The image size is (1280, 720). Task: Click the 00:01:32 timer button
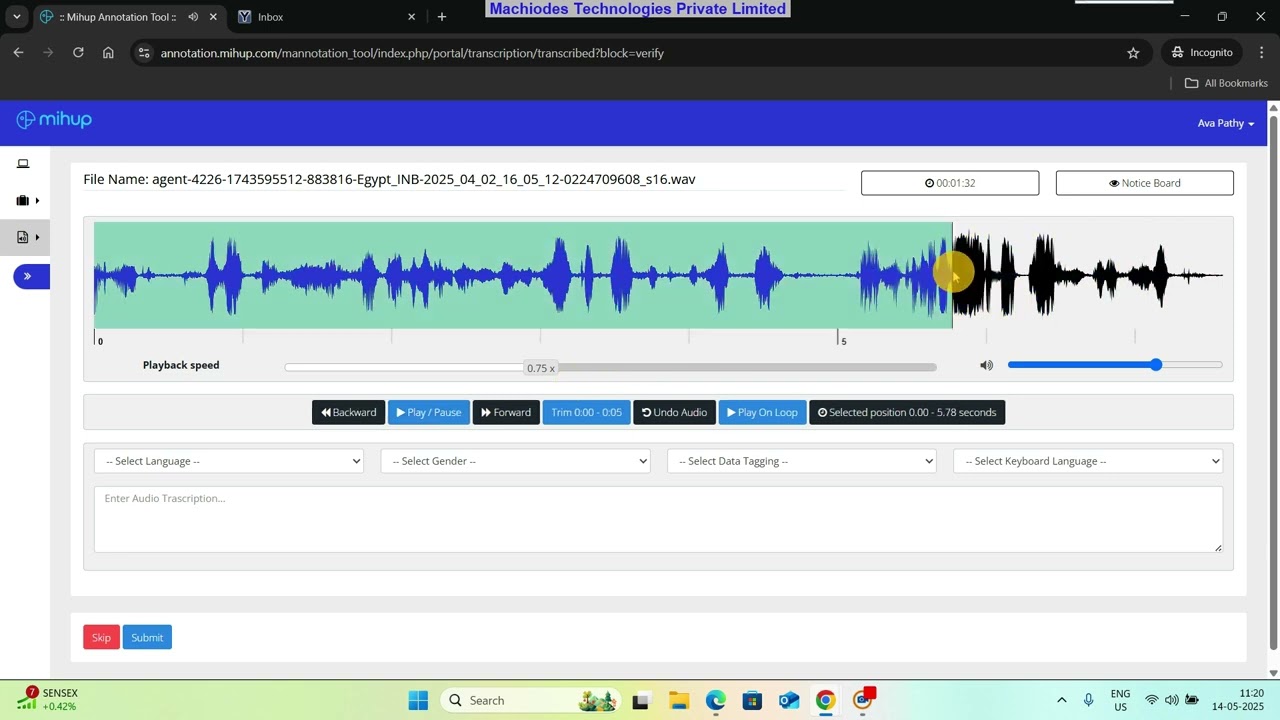(x=950, y=183)
